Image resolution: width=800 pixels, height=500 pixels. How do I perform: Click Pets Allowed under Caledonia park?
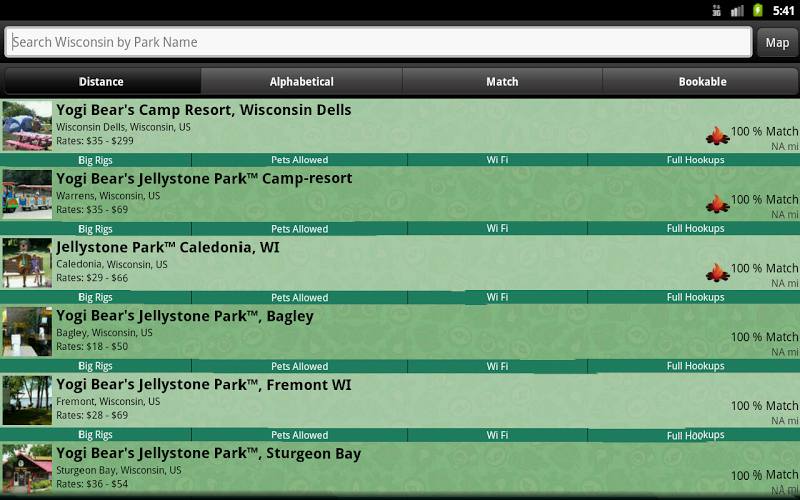coord(299,297)
